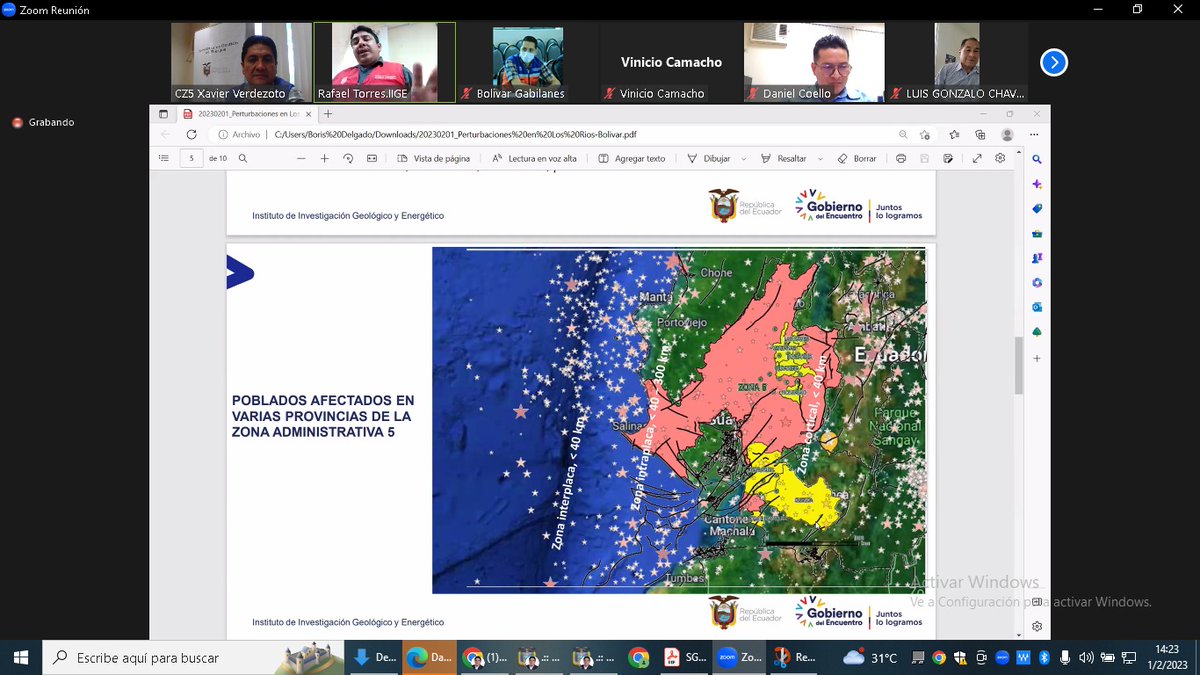Enter PDF full screen mode
Screen dimensions: 1200x675
976,158
